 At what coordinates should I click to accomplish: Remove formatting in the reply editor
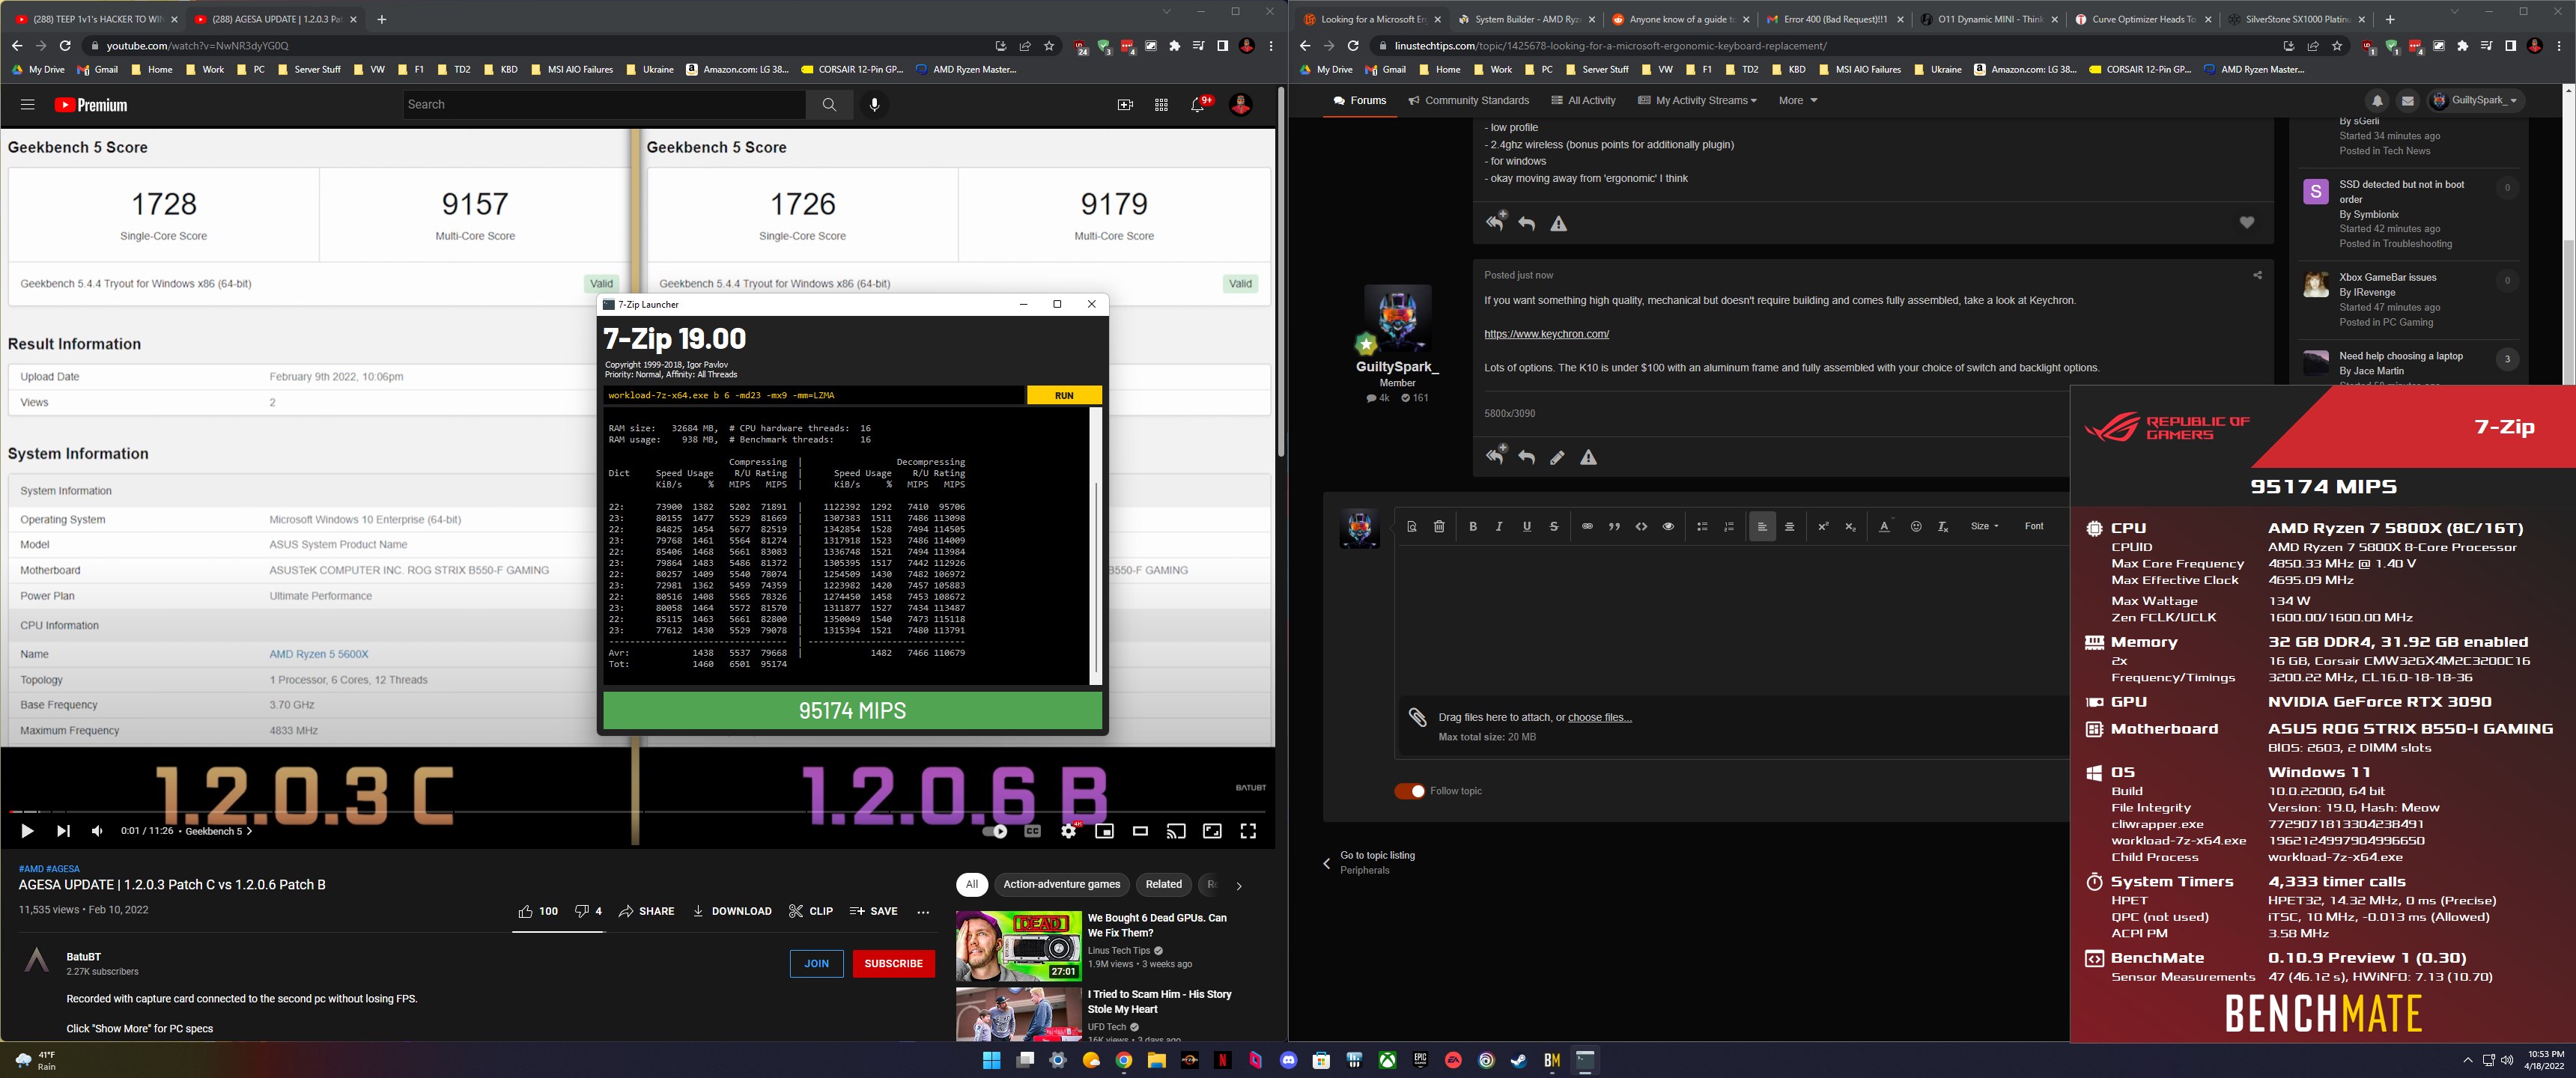click(1943, 526)
